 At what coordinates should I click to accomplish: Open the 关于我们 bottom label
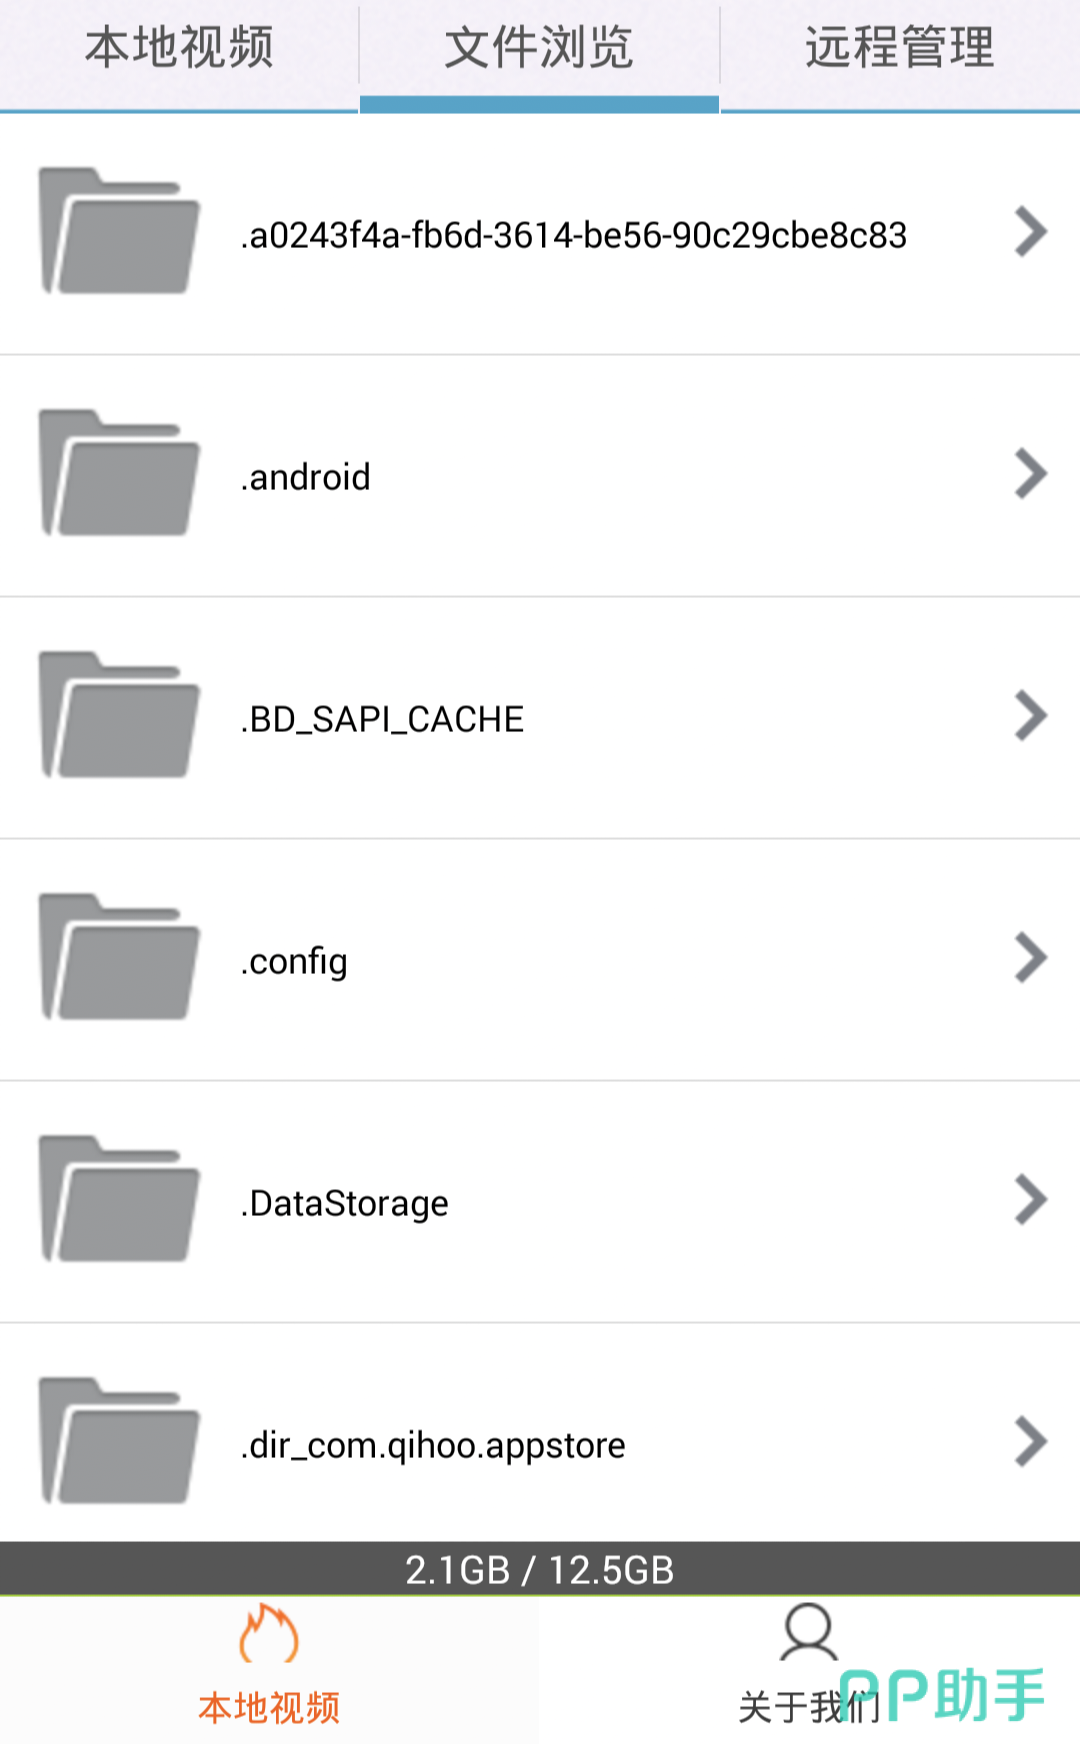790,1708
